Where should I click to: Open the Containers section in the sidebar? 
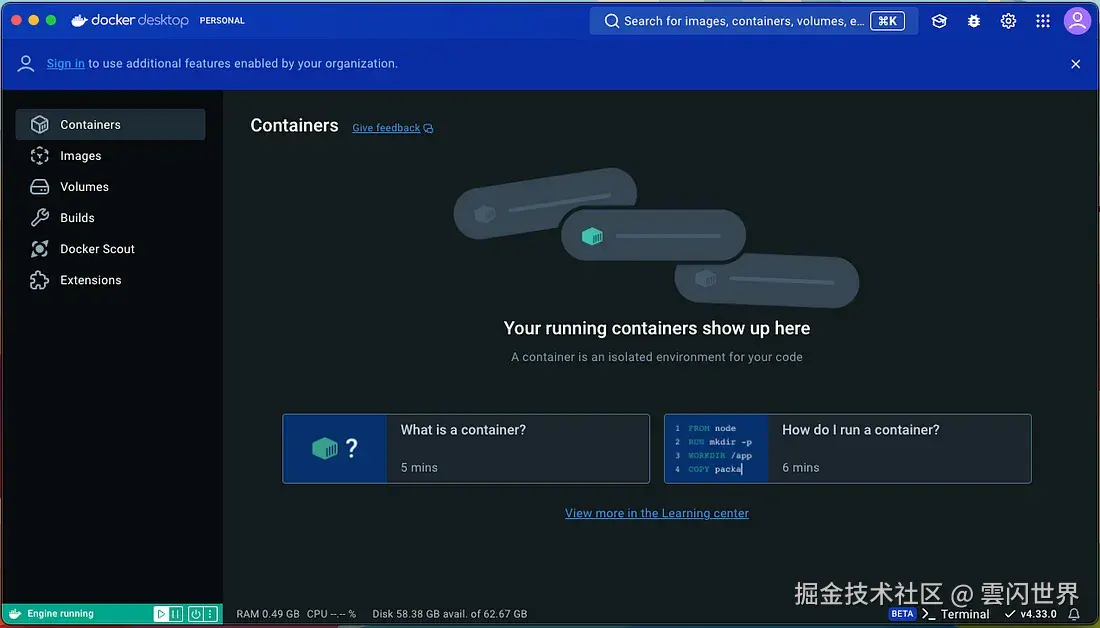click(x=110, y=124)
